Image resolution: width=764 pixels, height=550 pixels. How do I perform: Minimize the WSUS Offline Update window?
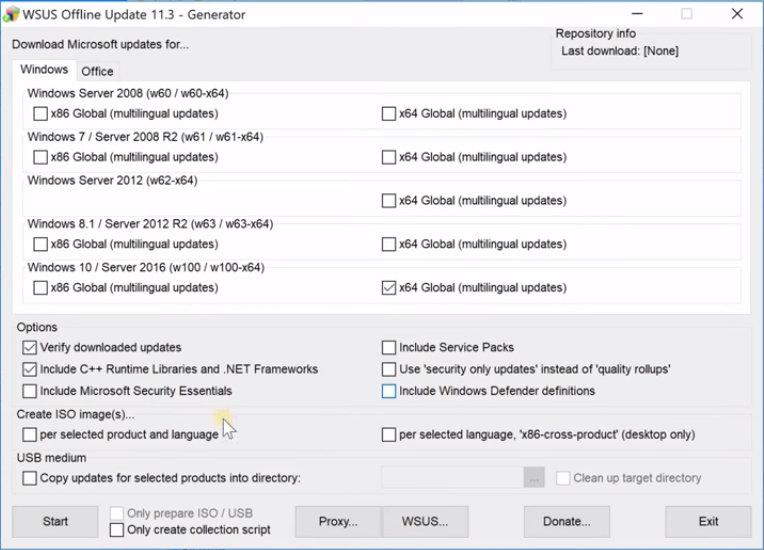pos(637,14)
